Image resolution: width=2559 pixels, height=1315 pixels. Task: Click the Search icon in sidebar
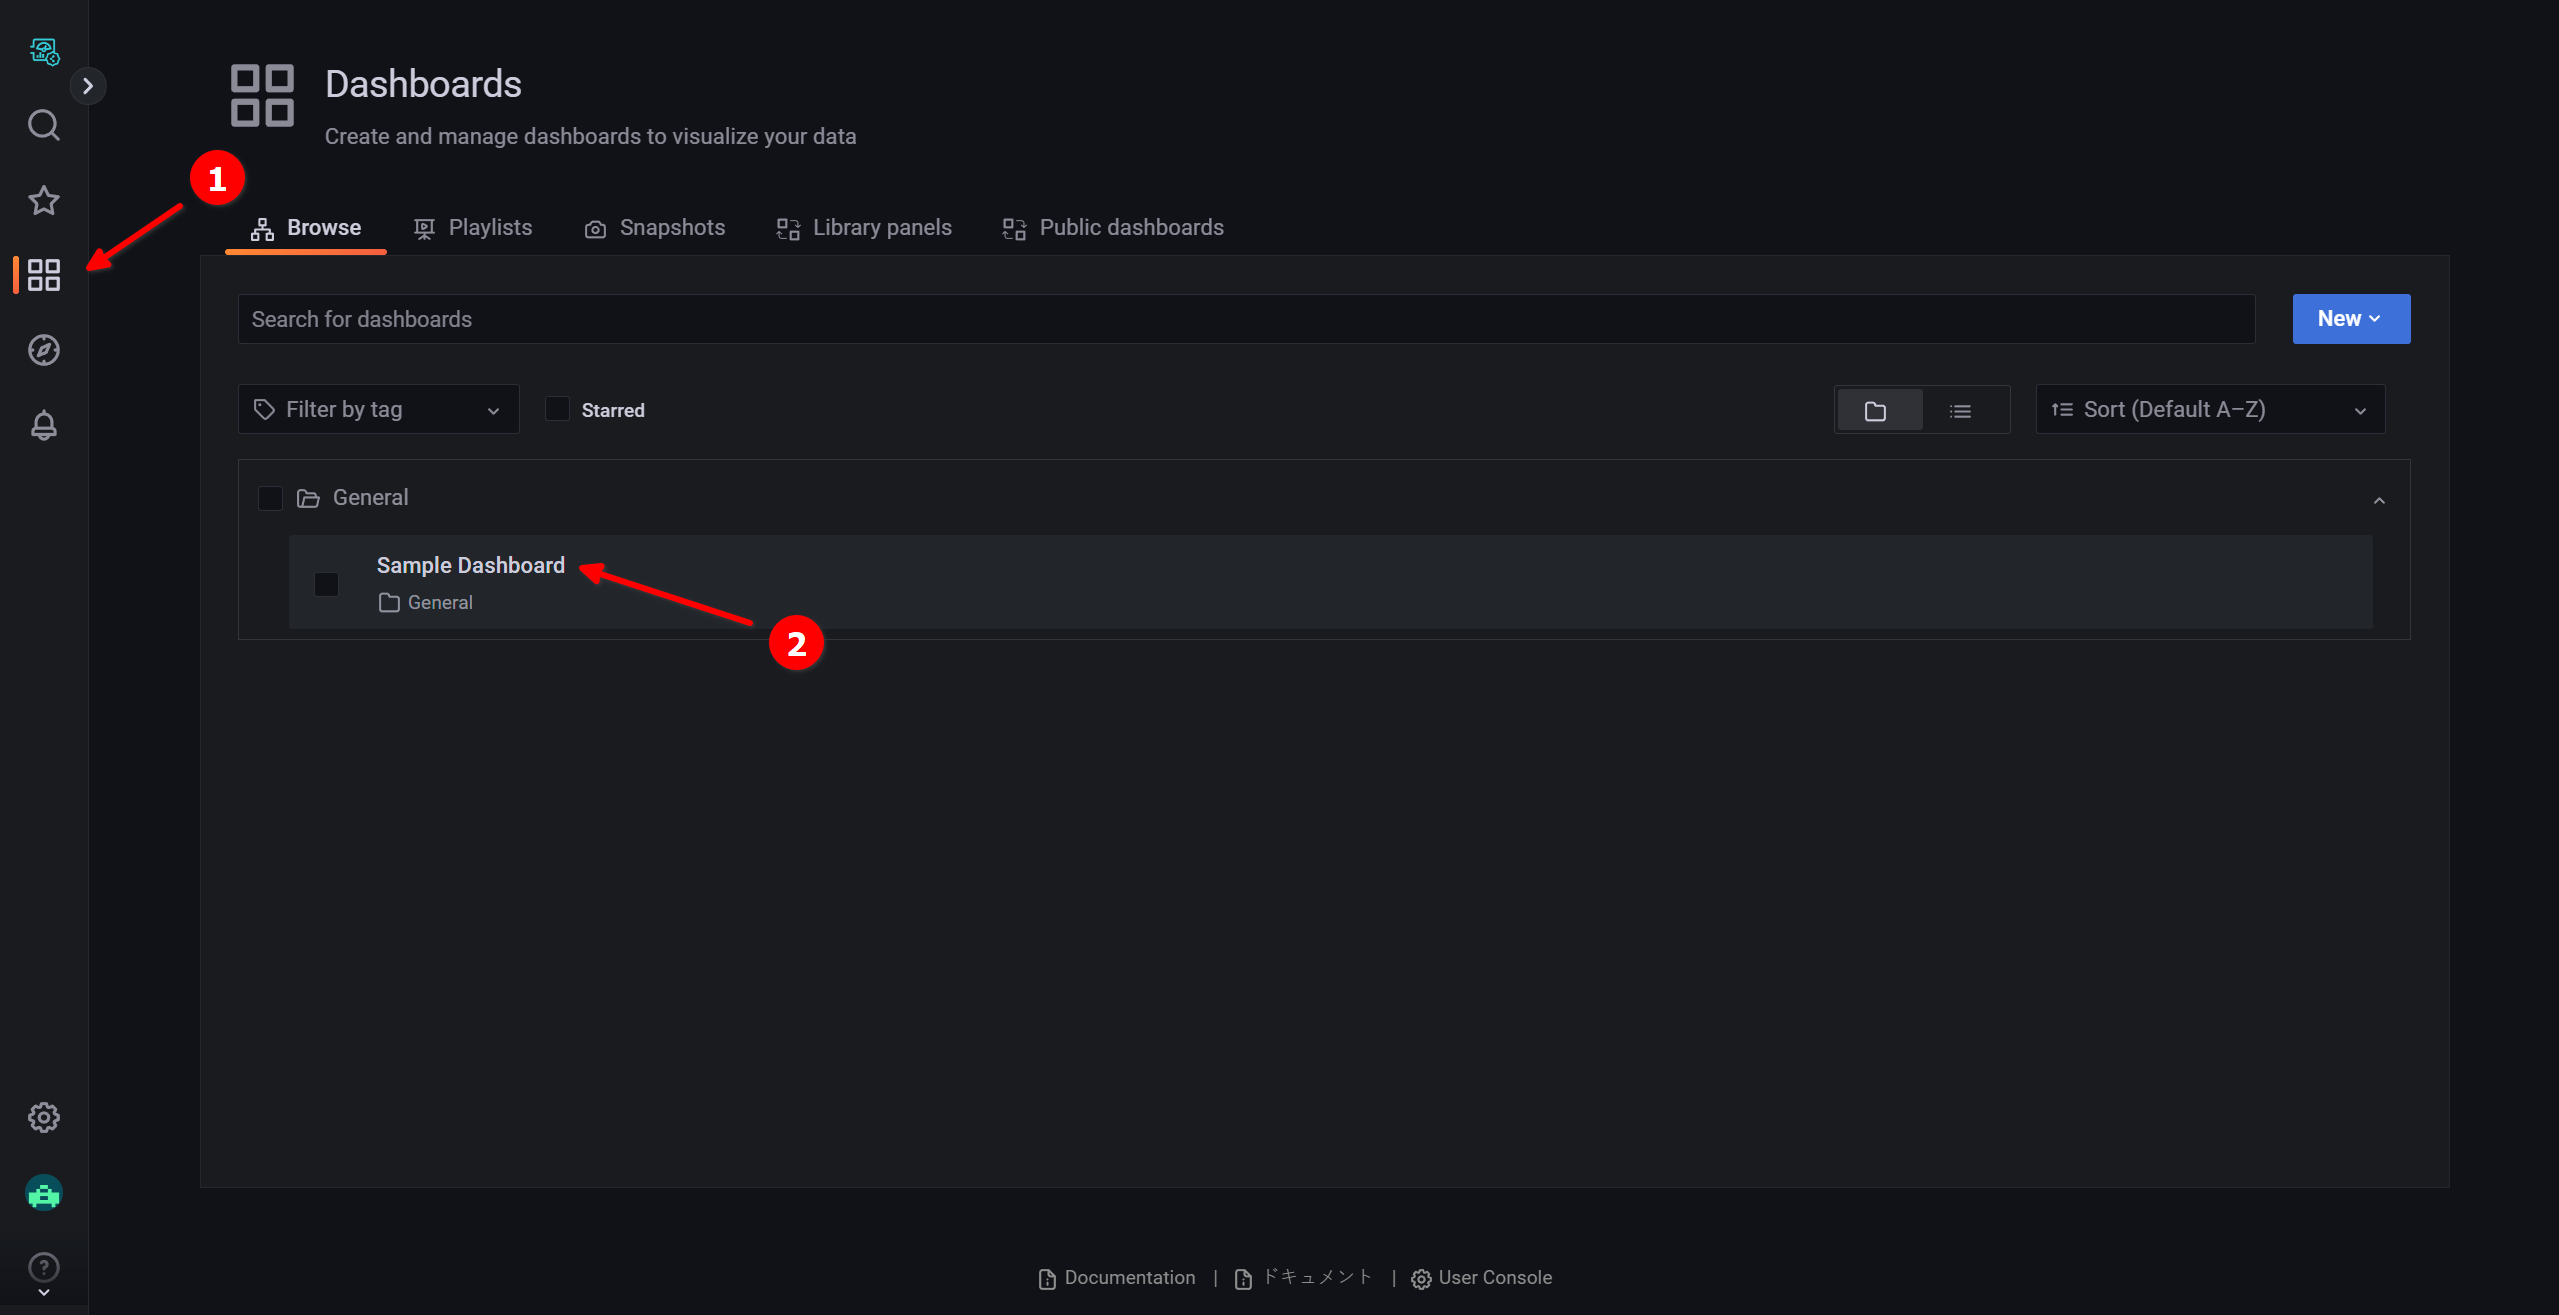coord(44,124)
